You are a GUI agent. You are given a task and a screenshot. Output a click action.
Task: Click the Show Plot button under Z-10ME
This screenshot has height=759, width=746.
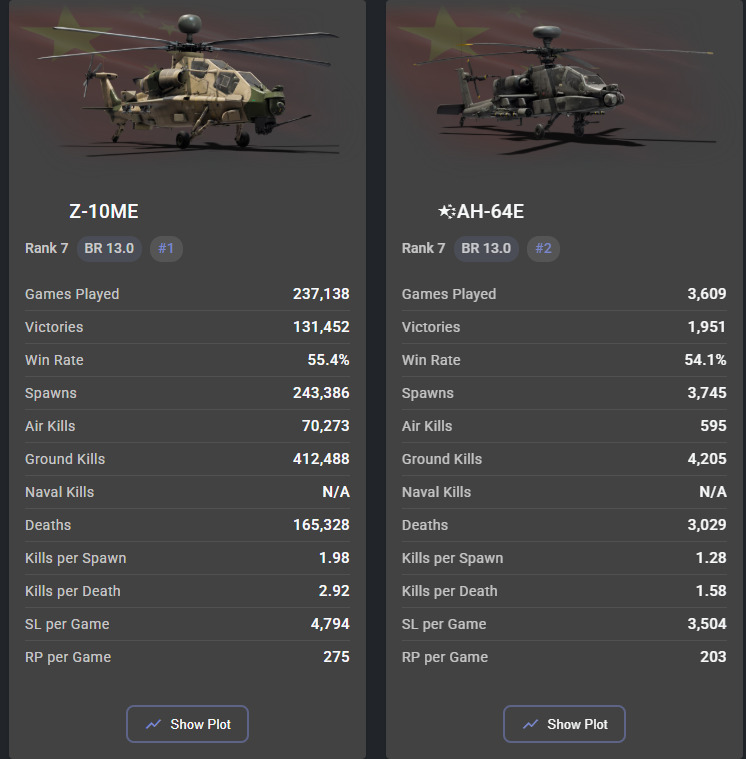tap(187, 724)
